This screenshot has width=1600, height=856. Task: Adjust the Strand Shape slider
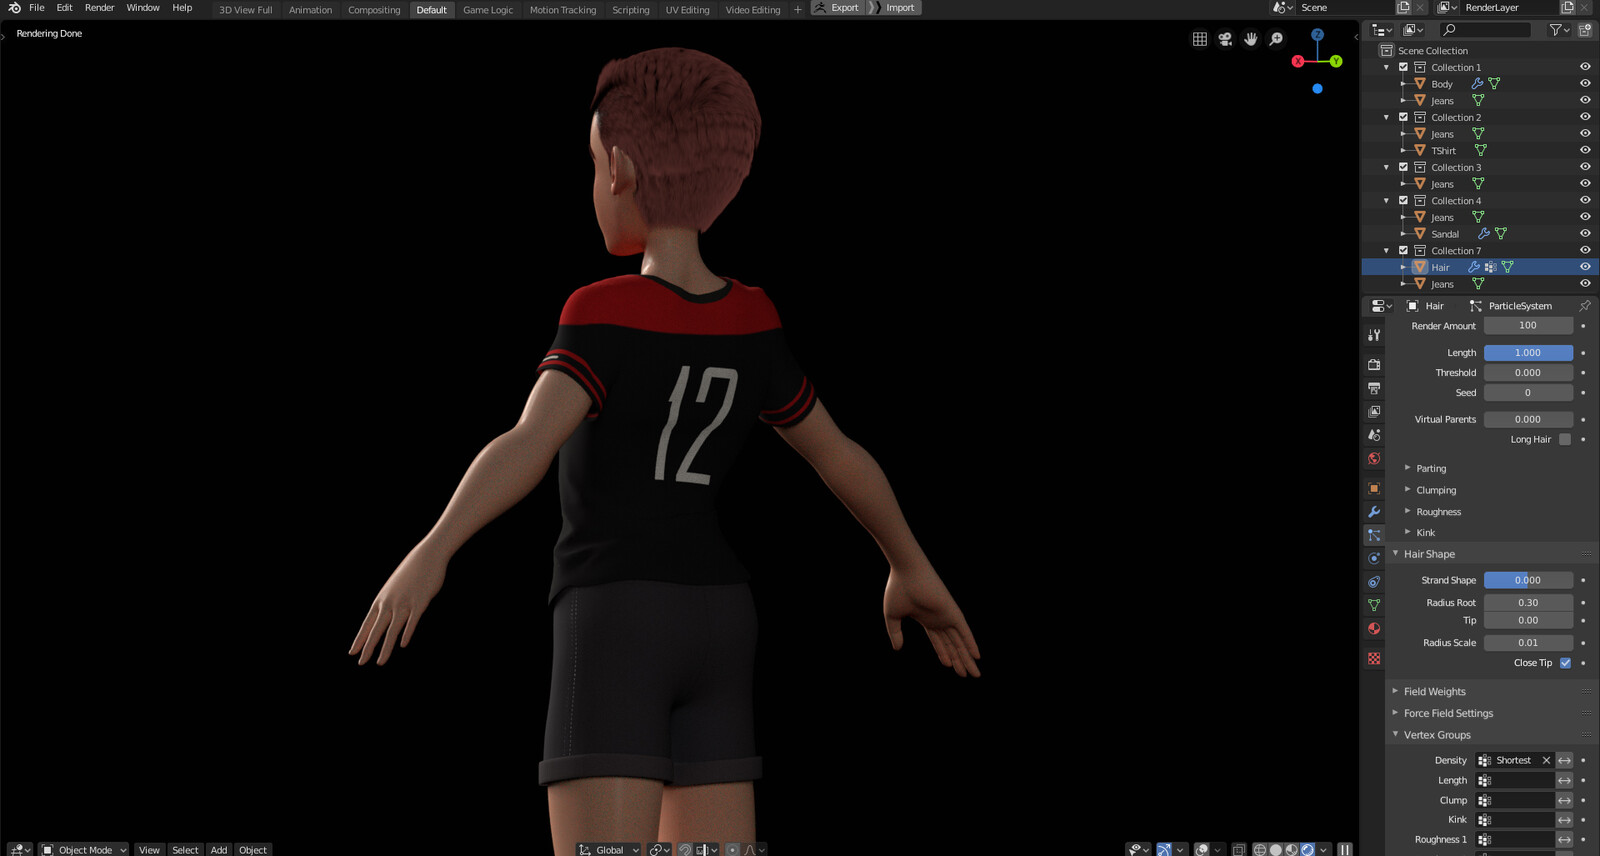(x=1528, y=581)
